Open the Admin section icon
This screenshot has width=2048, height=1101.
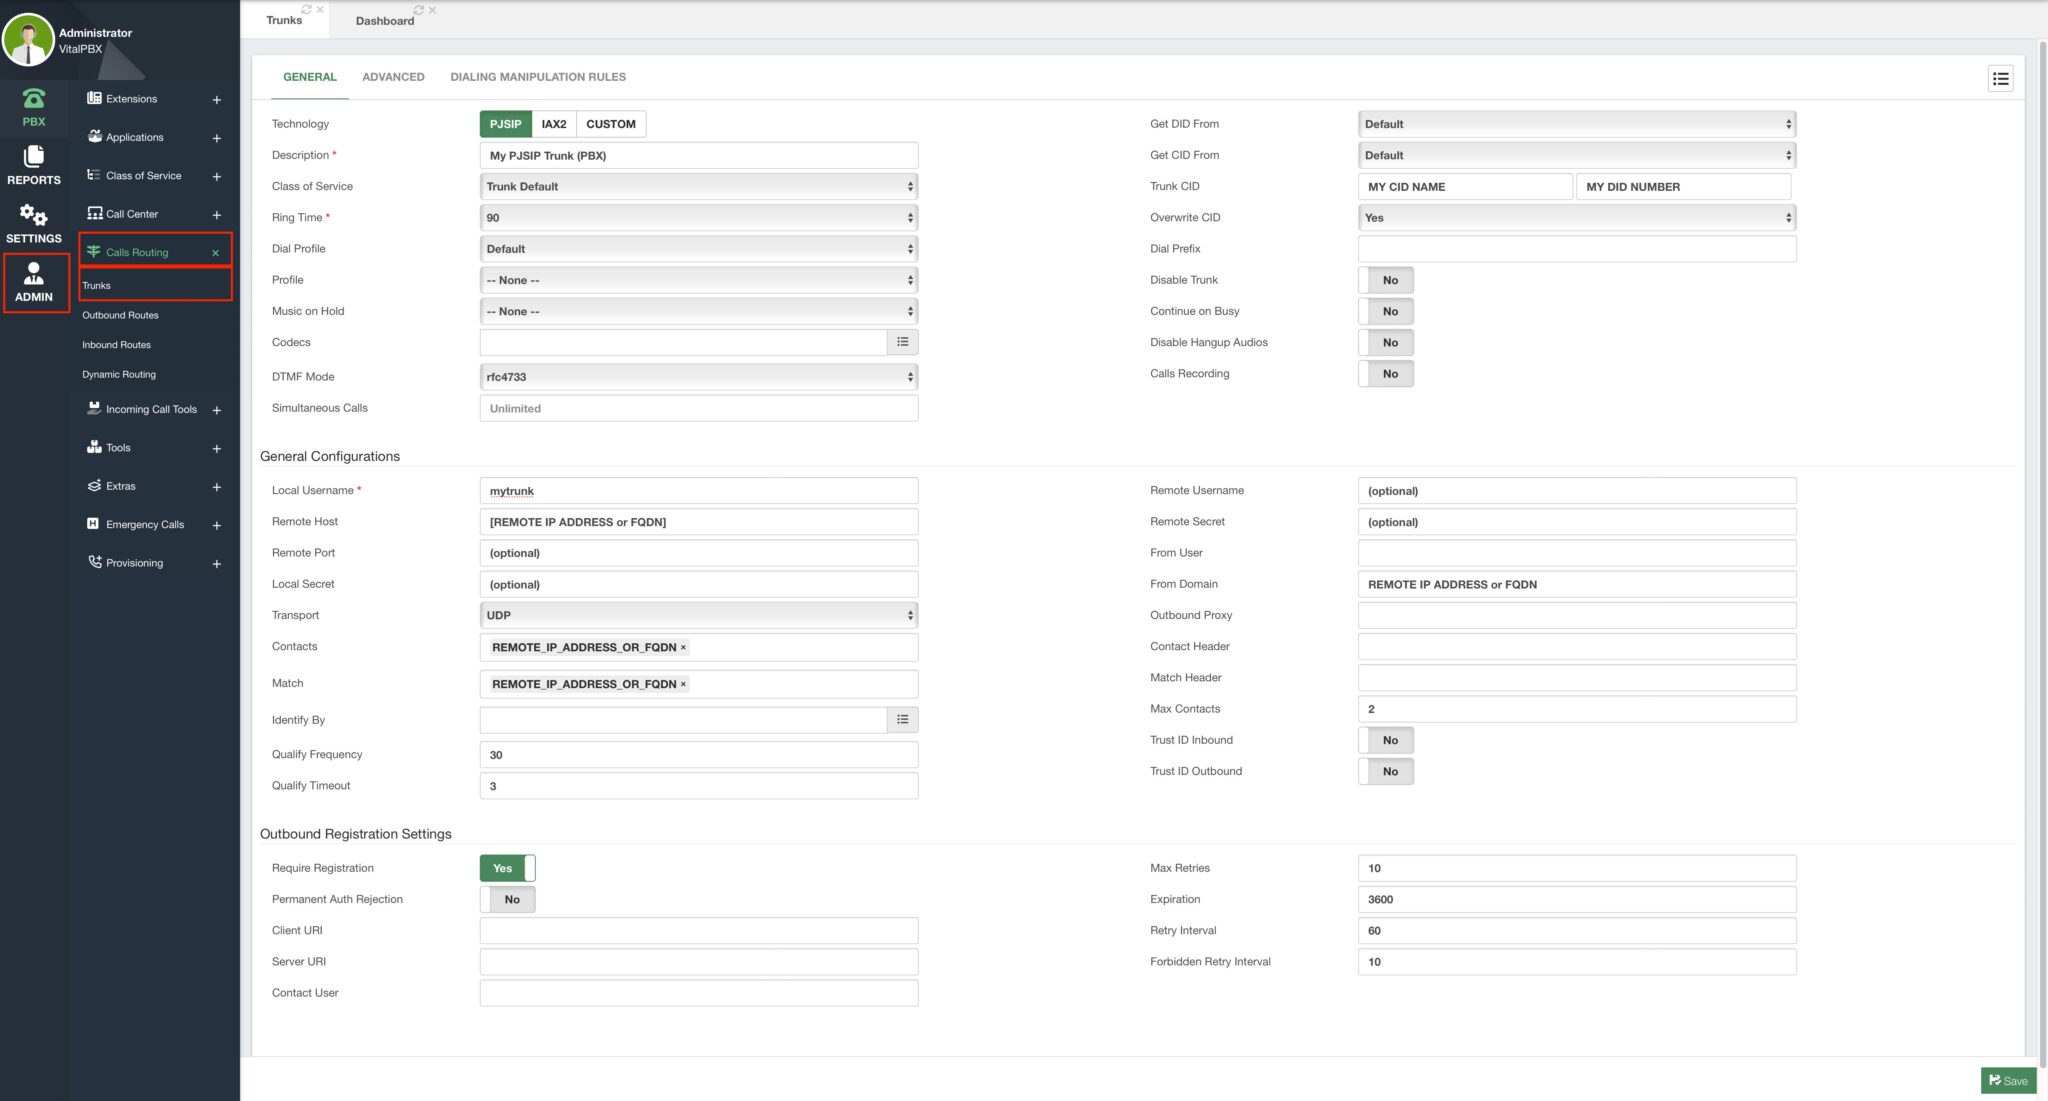[34, 273]
